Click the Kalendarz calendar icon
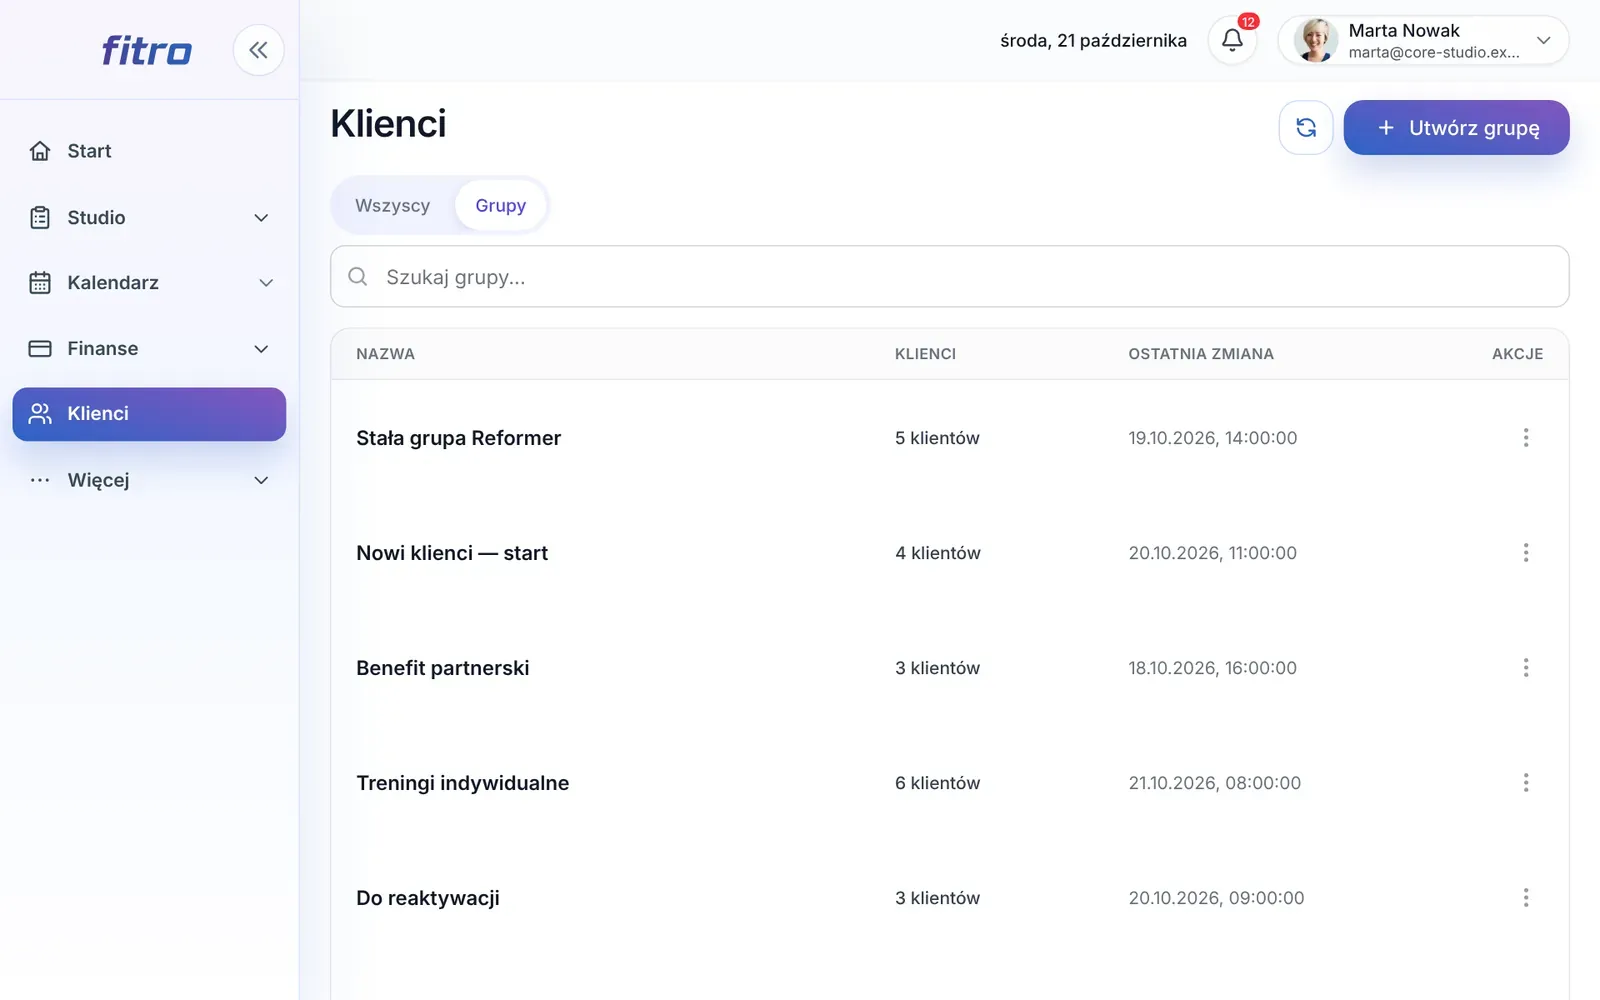Image resolution: width=1600 pixels, height=1000 pixels. [x=40, y=283]
